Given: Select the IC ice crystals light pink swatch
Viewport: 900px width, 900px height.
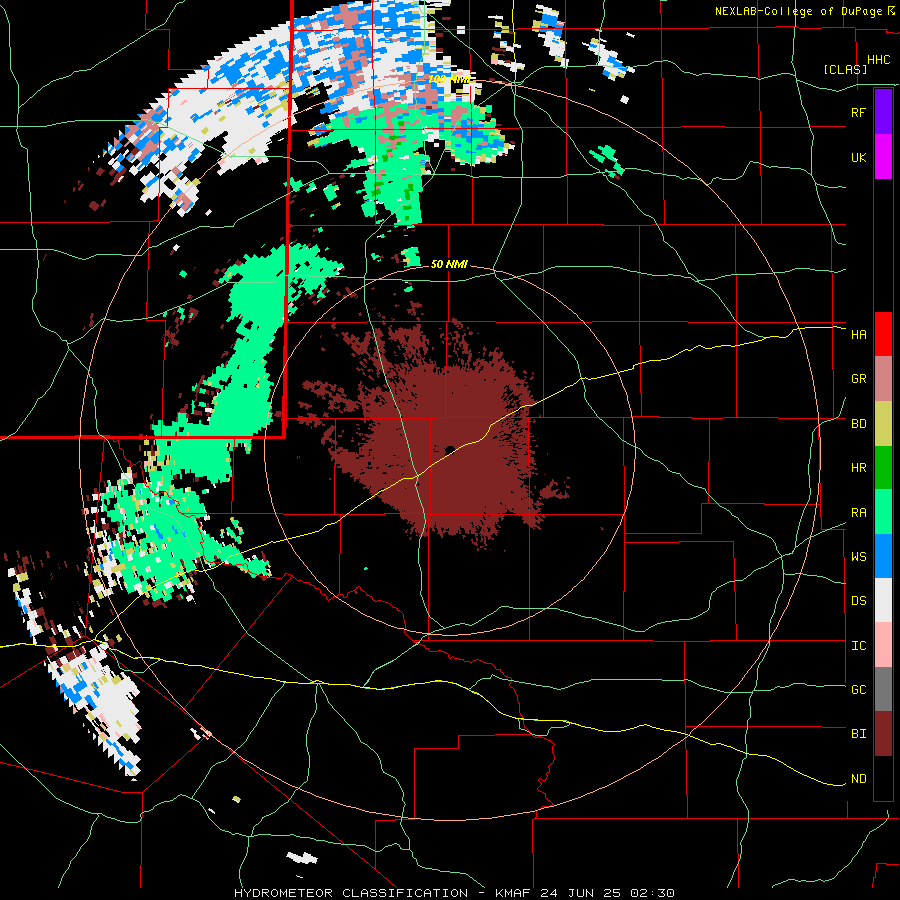Looking at the screenshot, I should [x=883, y=645].
